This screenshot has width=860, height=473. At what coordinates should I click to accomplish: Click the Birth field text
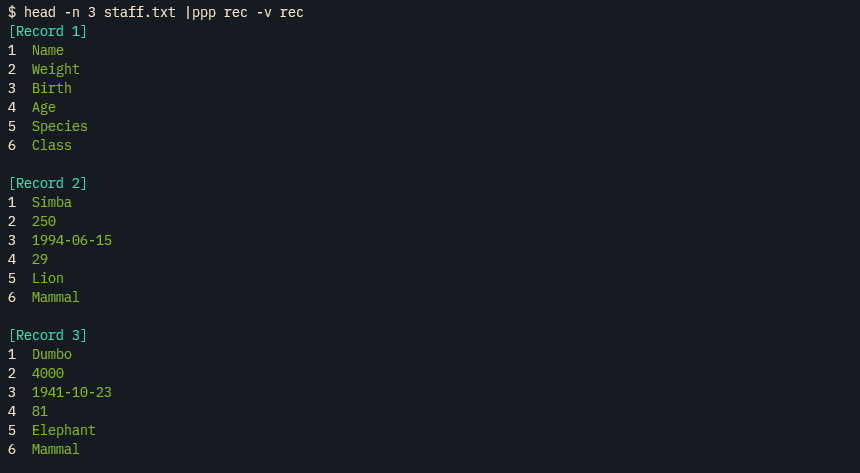(52, 88)
